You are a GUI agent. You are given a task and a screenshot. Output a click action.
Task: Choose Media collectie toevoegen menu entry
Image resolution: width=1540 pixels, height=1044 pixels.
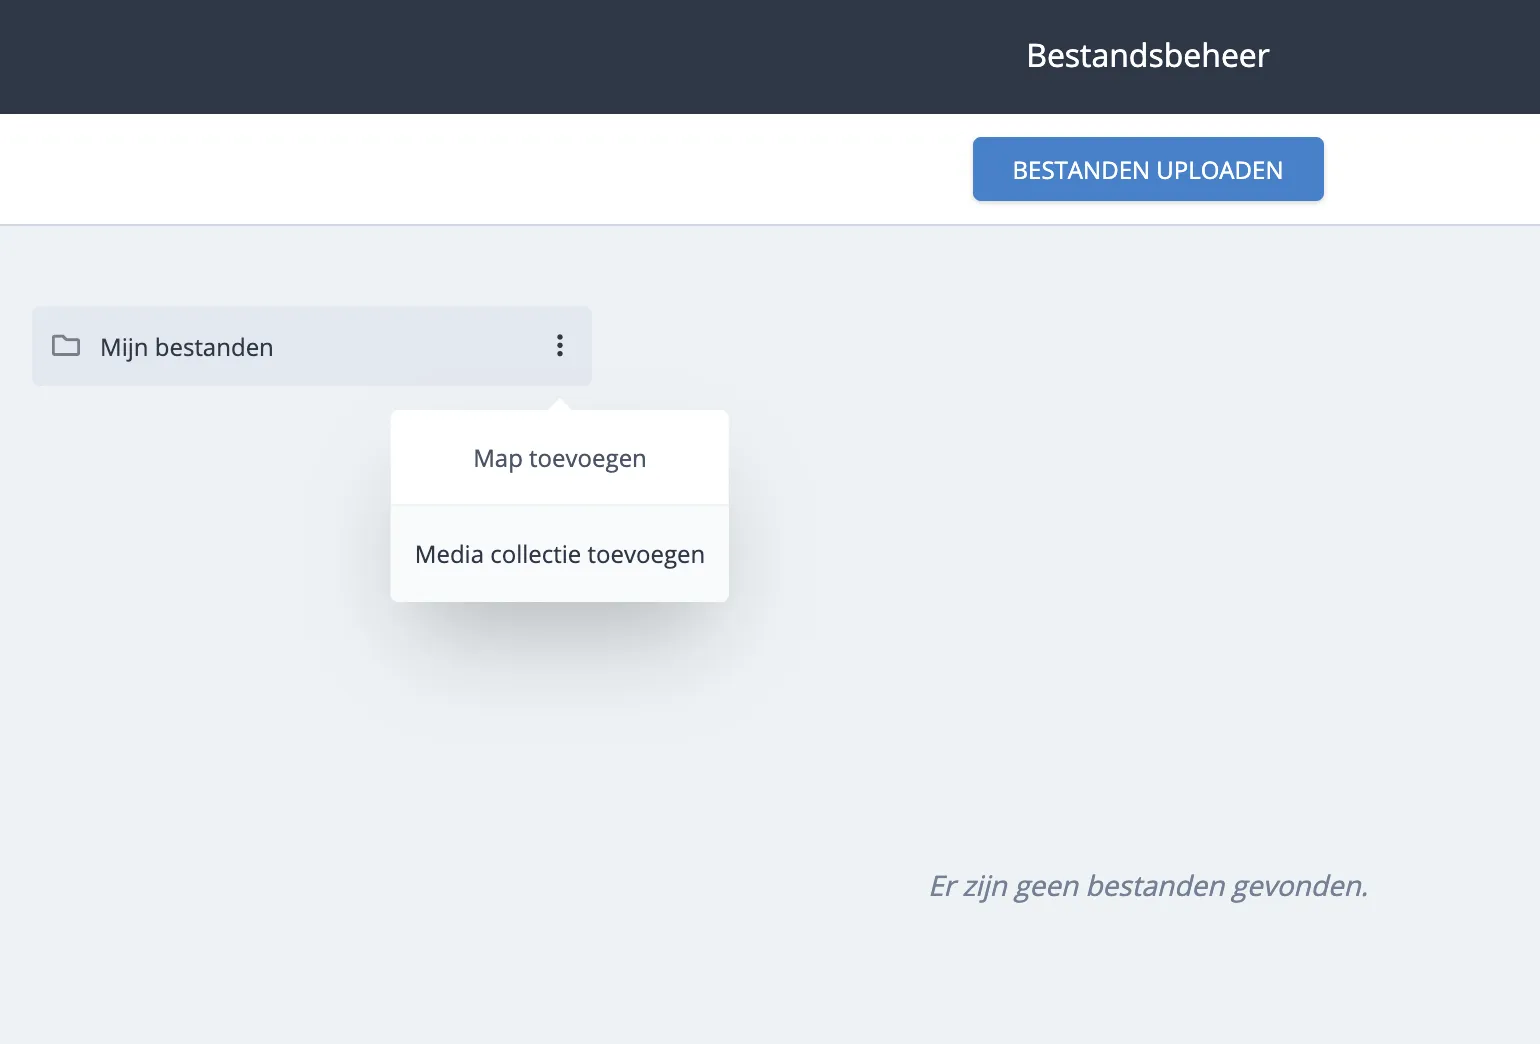(x=559, y=554)
